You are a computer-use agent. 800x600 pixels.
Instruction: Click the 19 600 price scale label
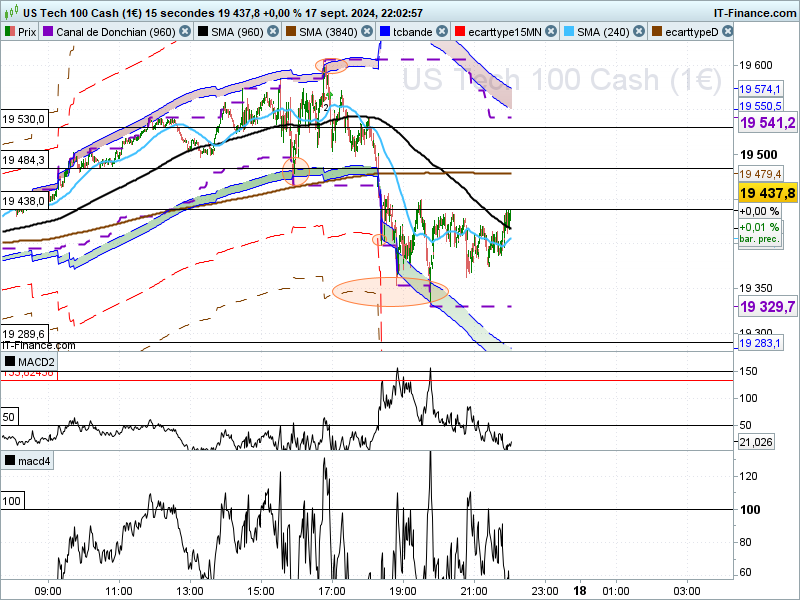pos(756,65)
